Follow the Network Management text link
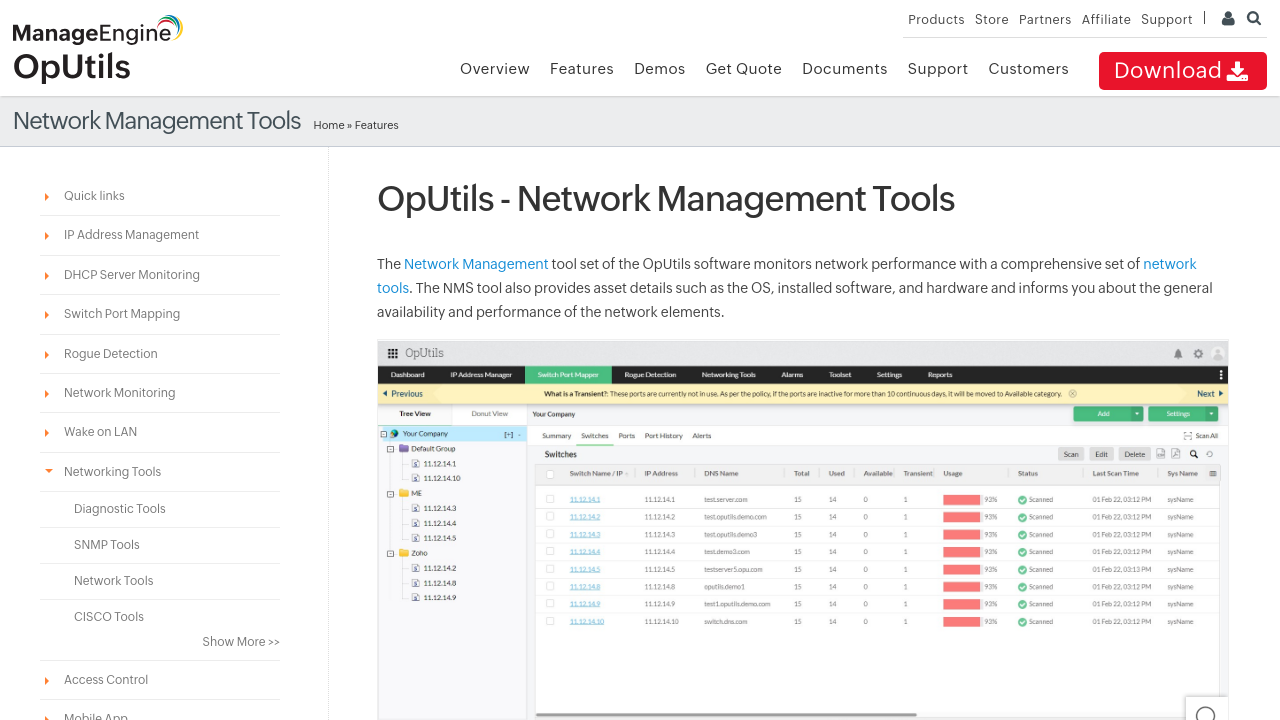Image resolution: width=1280 pixels, height=720 pixels. click(476, 264)
